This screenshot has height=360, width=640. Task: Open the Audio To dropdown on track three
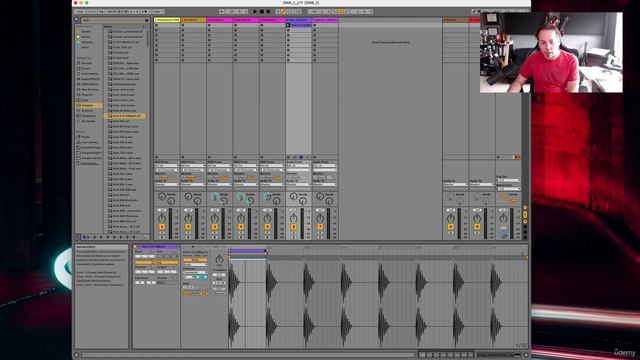220,184
